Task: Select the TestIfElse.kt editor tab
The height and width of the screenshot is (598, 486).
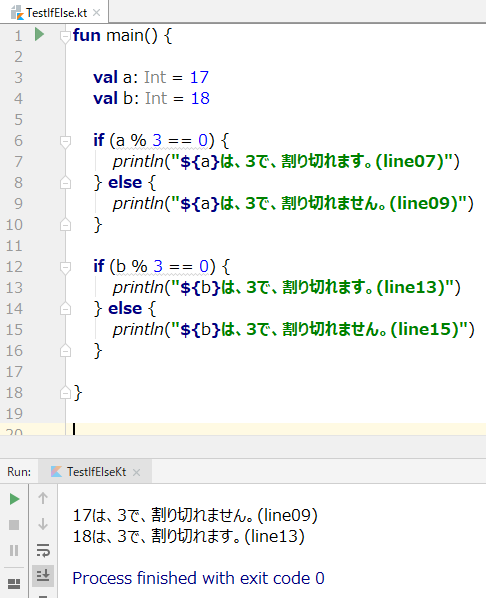Action: click(54, 13)
